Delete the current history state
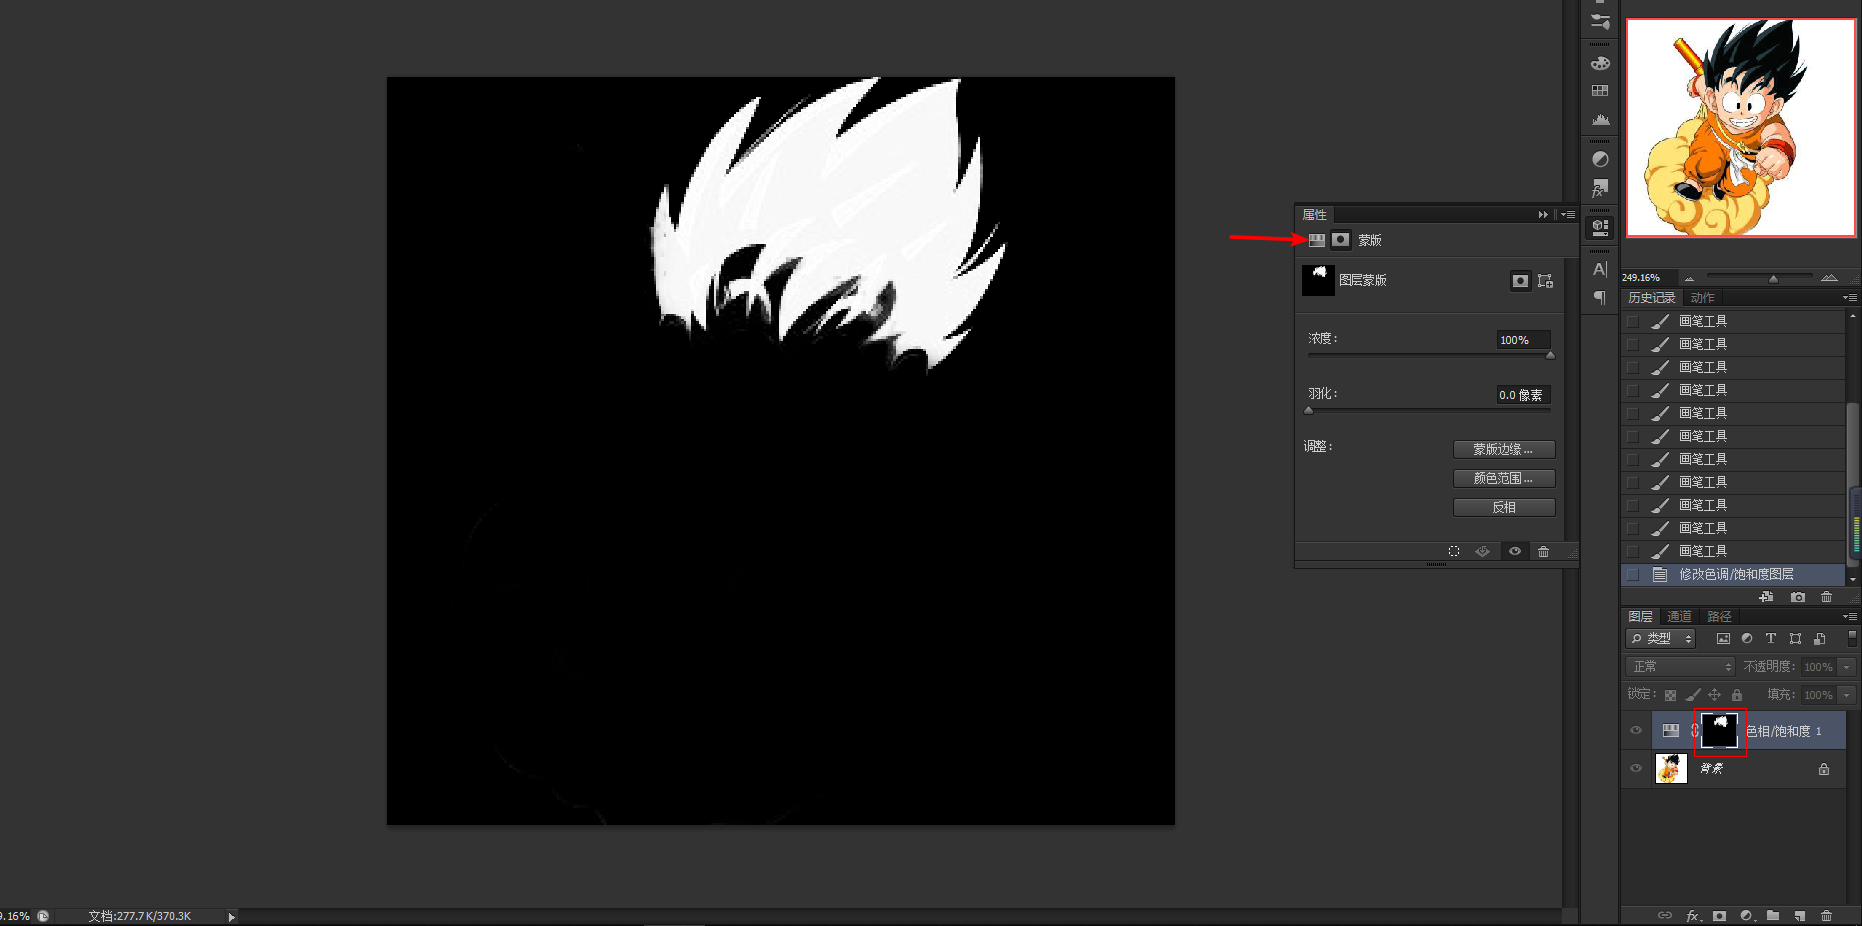The image size is (1862, 926). point(1827,597)
